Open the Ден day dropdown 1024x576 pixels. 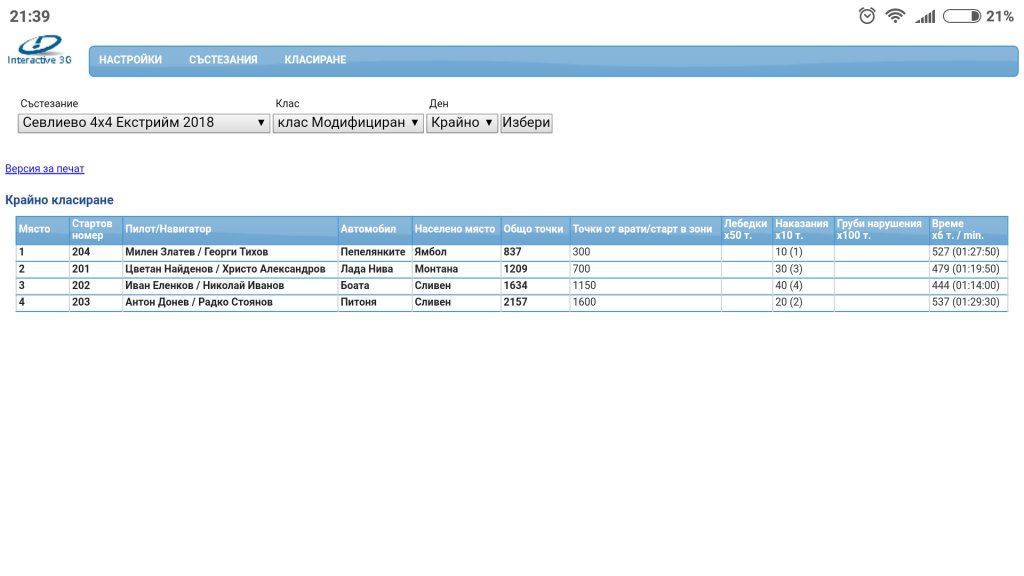462,123
